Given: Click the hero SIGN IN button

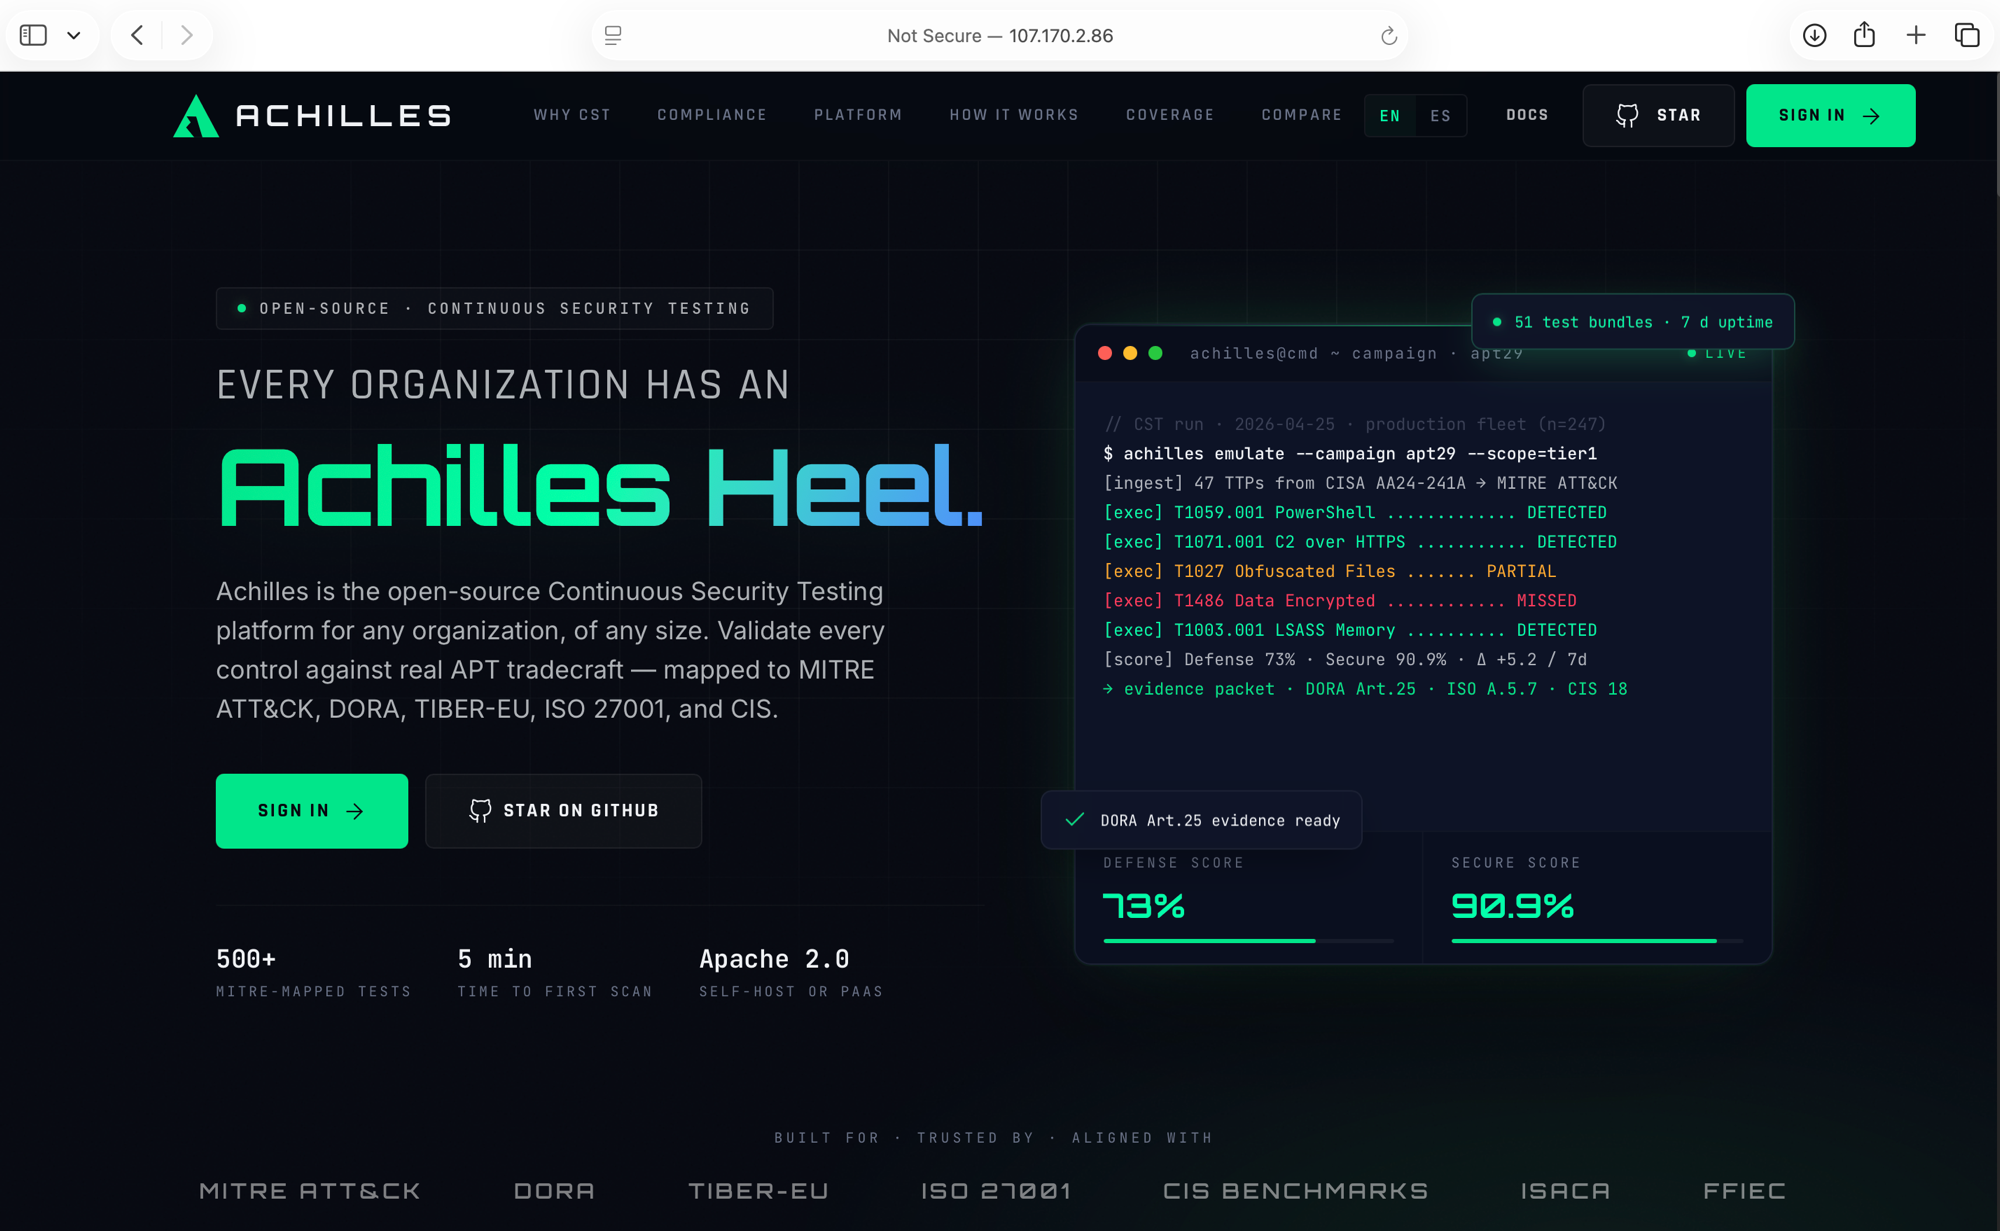Looking at the screenshot, I should click(312, 811).
